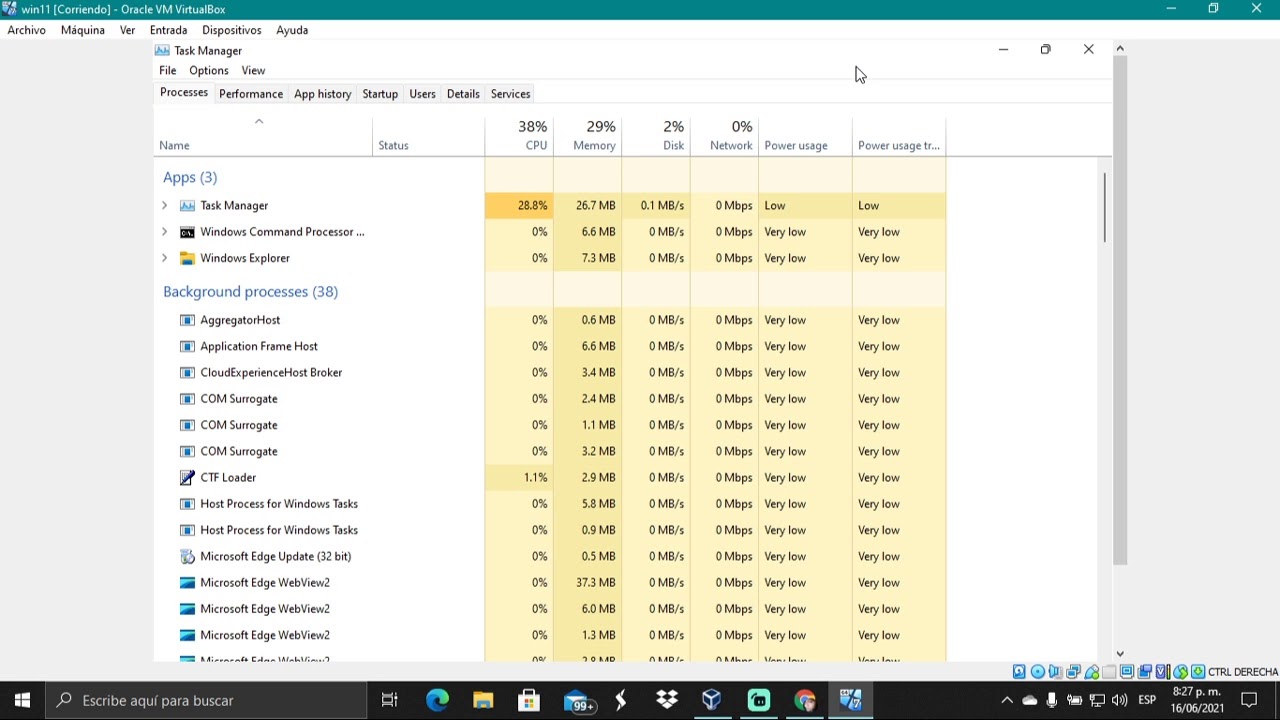
Task: Open File Explorer from the taskbar
Action: [x=483, y=700]
